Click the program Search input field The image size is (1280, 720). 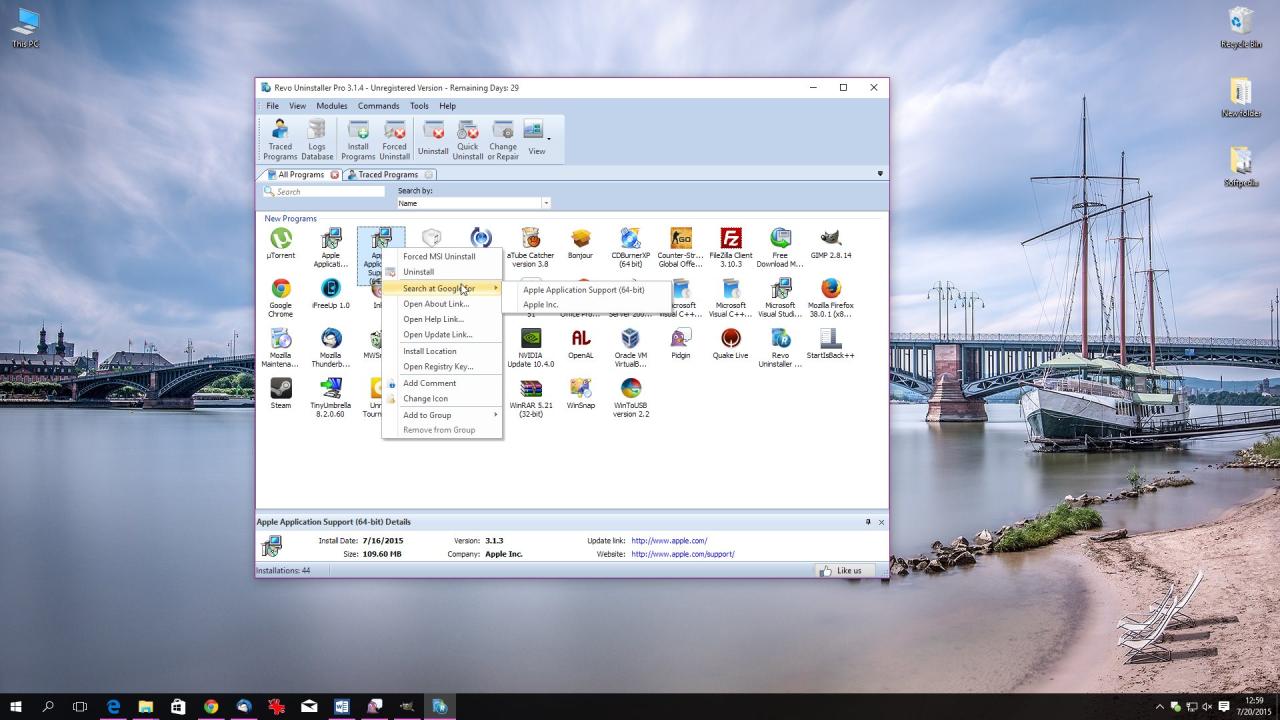tap(323, 191)
